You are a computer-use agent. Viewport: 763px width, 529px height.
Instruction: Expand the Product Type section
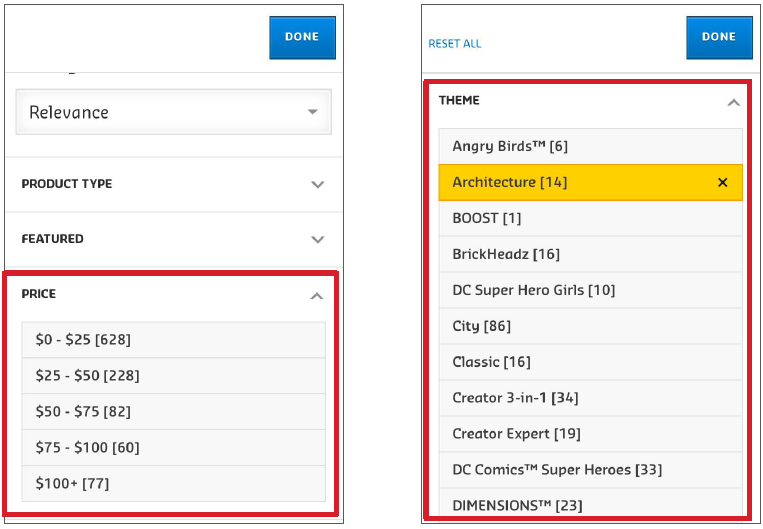[x=173, y=184]
